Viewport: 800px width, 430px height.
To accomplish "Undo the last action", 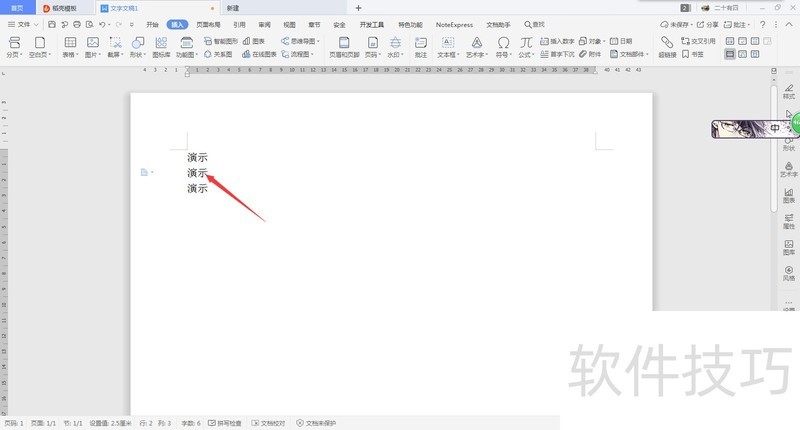I will (x=102, y=24).
